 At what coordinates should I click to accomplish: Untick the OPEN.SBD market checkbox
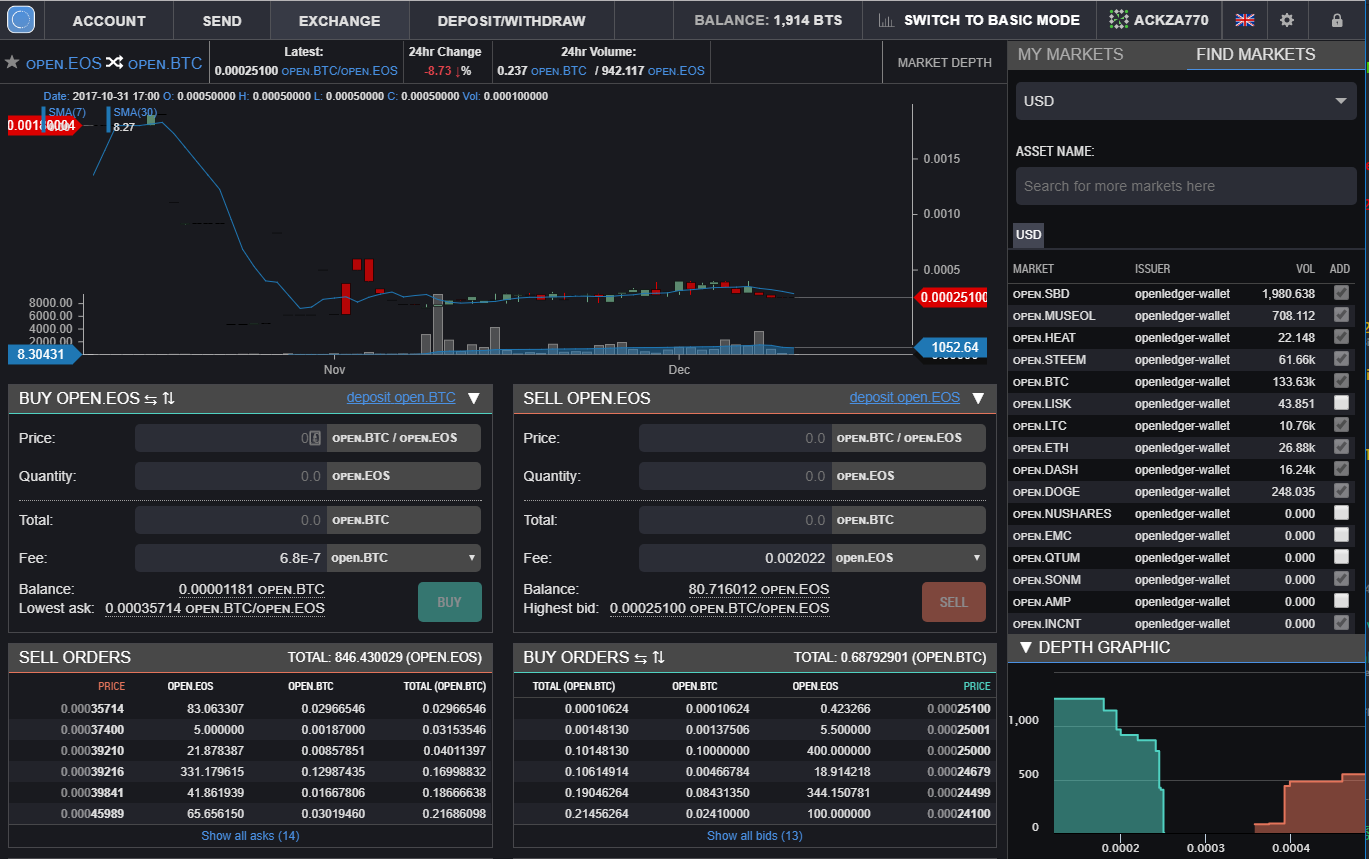pyautogui.click(x=1340, y=293)
